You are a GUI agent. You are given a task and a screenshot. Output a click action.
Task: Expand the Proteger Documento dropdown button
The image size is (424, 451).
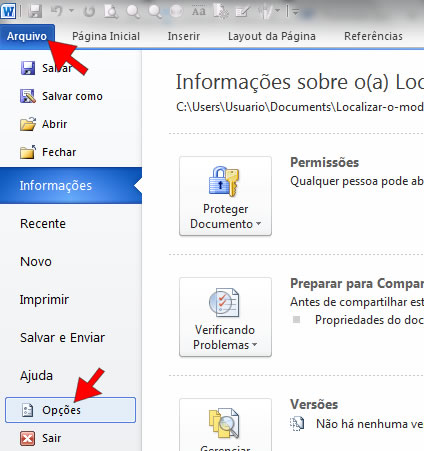point(225,196)
